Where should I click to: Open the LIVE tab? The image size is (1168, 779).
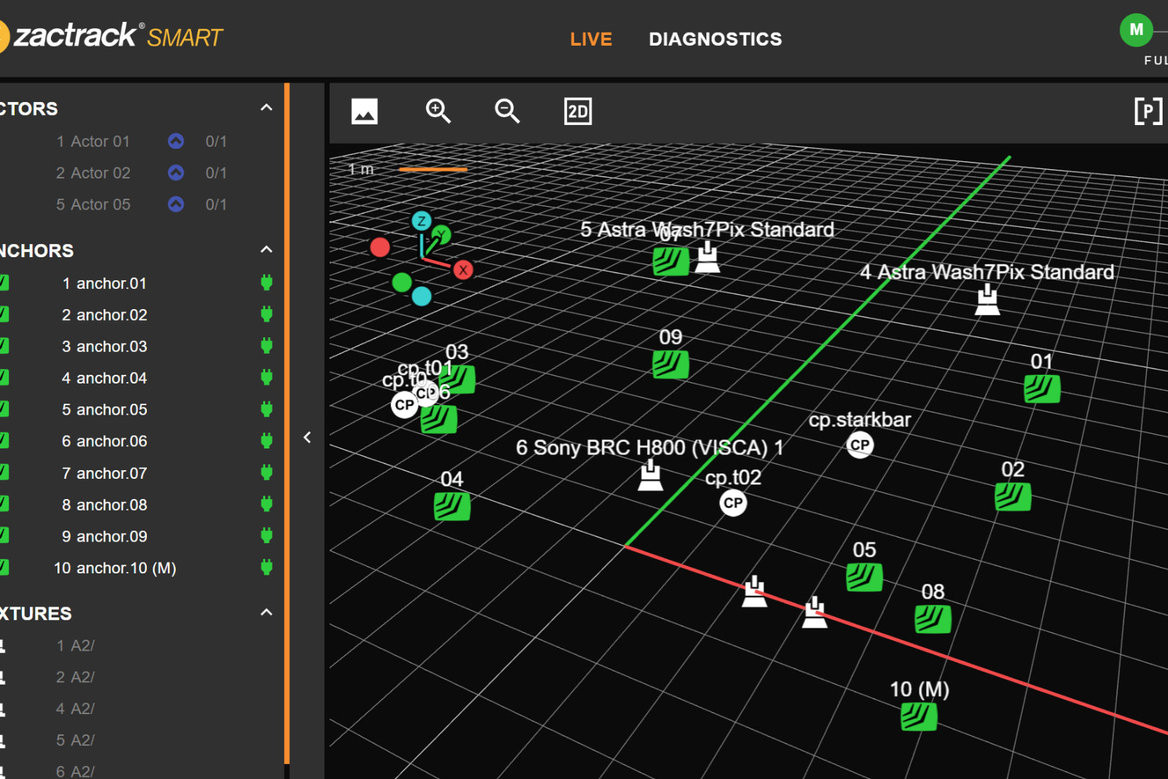(x=591, y=39)
